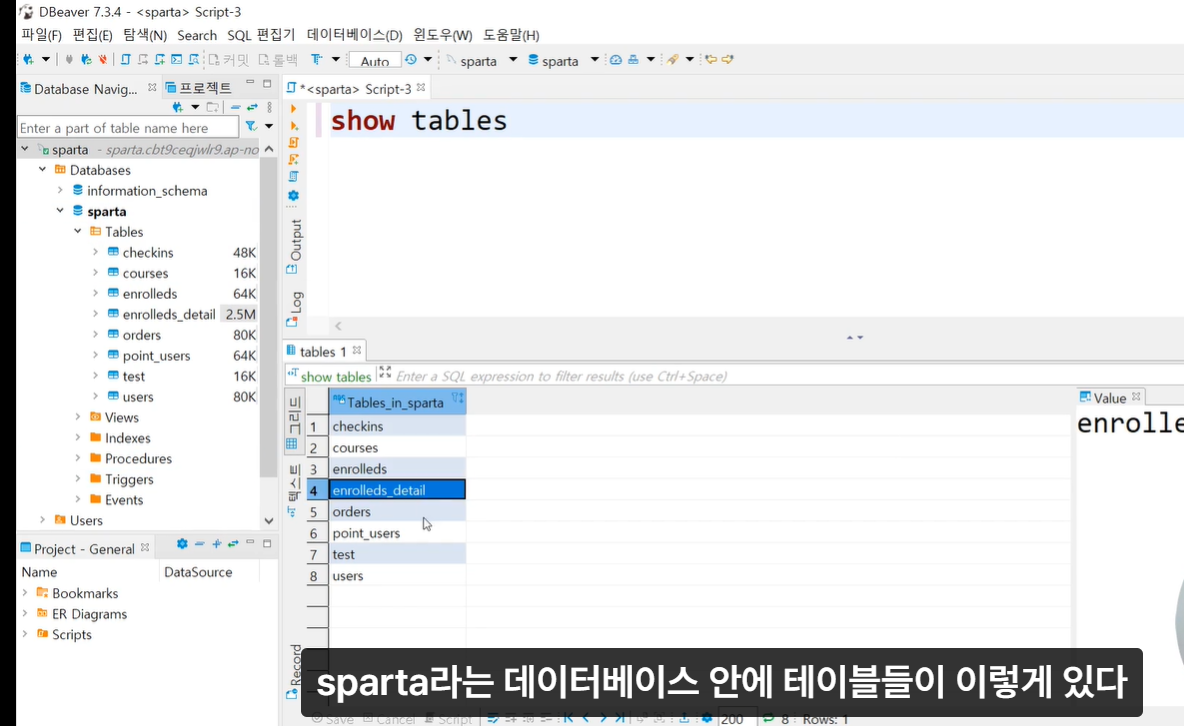This screenshot has height=726, width=1184.
Task: Click Collapse All icon in navigator
Action: pos(236,107)
